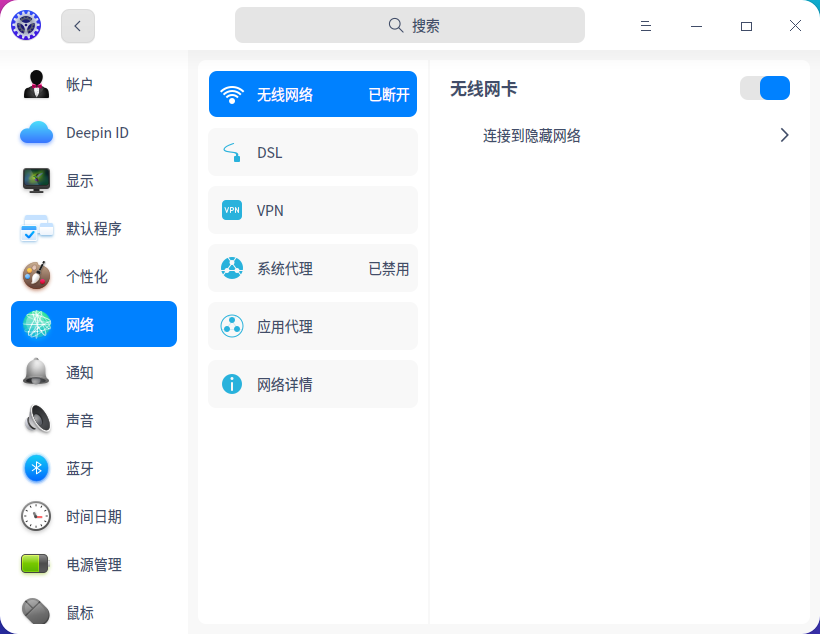Viewport: 820px width, 634px height.
Task: Select 声音 label in sidebar
Action: 79,421
